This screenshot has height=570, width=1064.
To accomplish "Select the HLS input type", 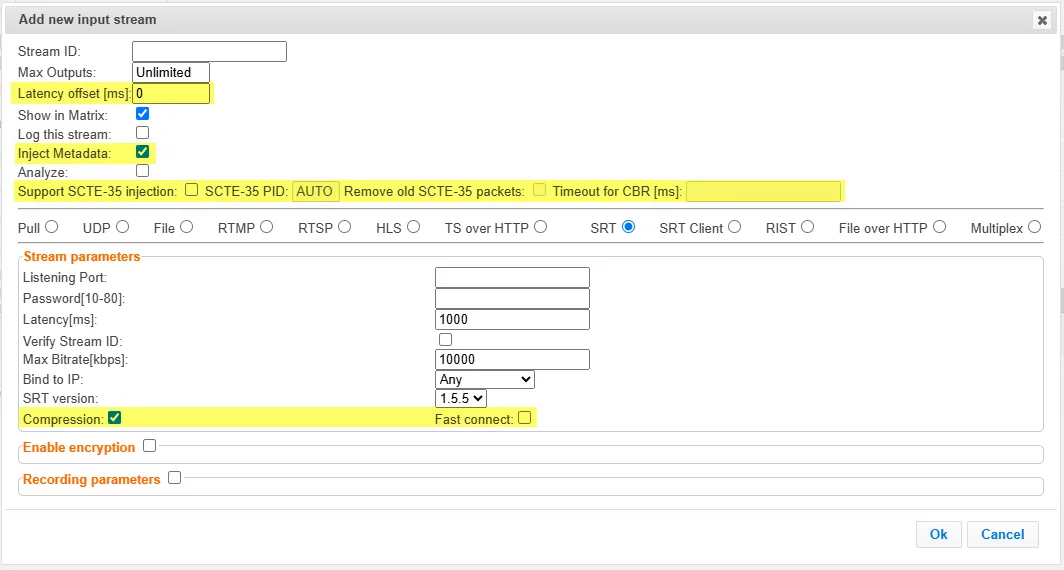I will (x=413, y=227).
